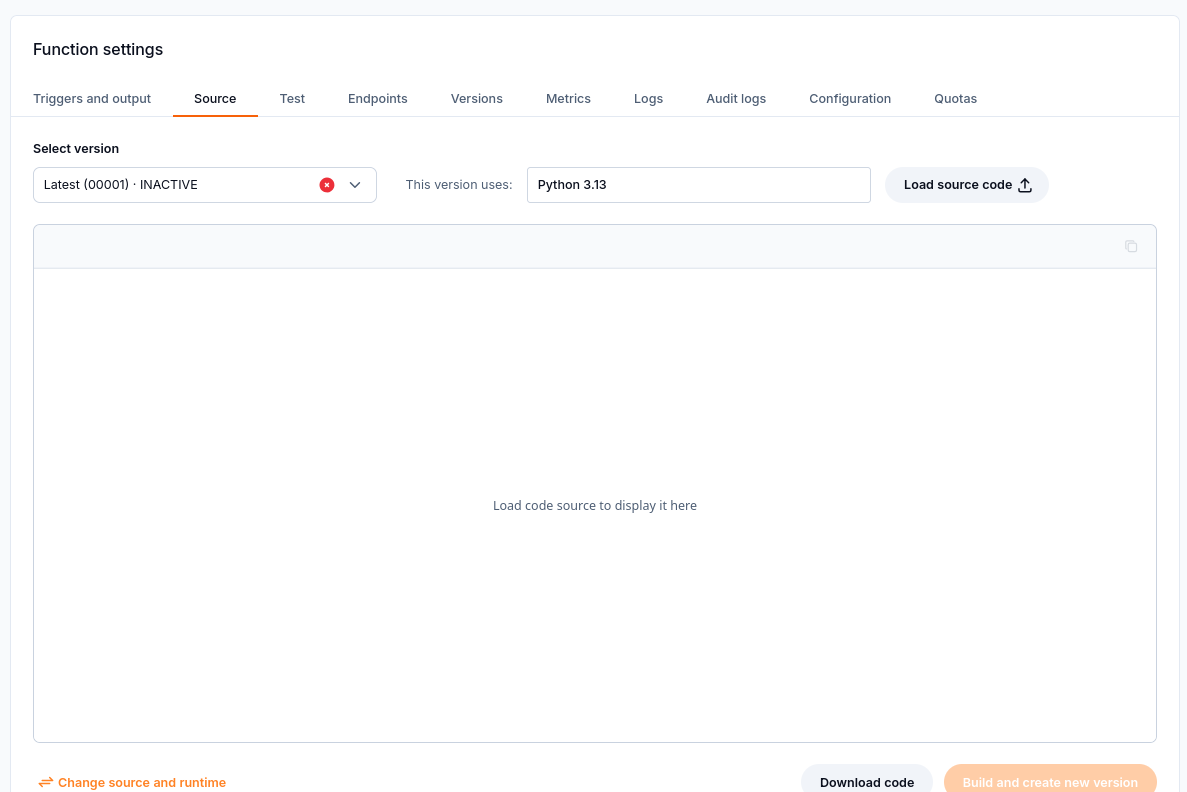Open the Triggers and output tab

[92, 98]
